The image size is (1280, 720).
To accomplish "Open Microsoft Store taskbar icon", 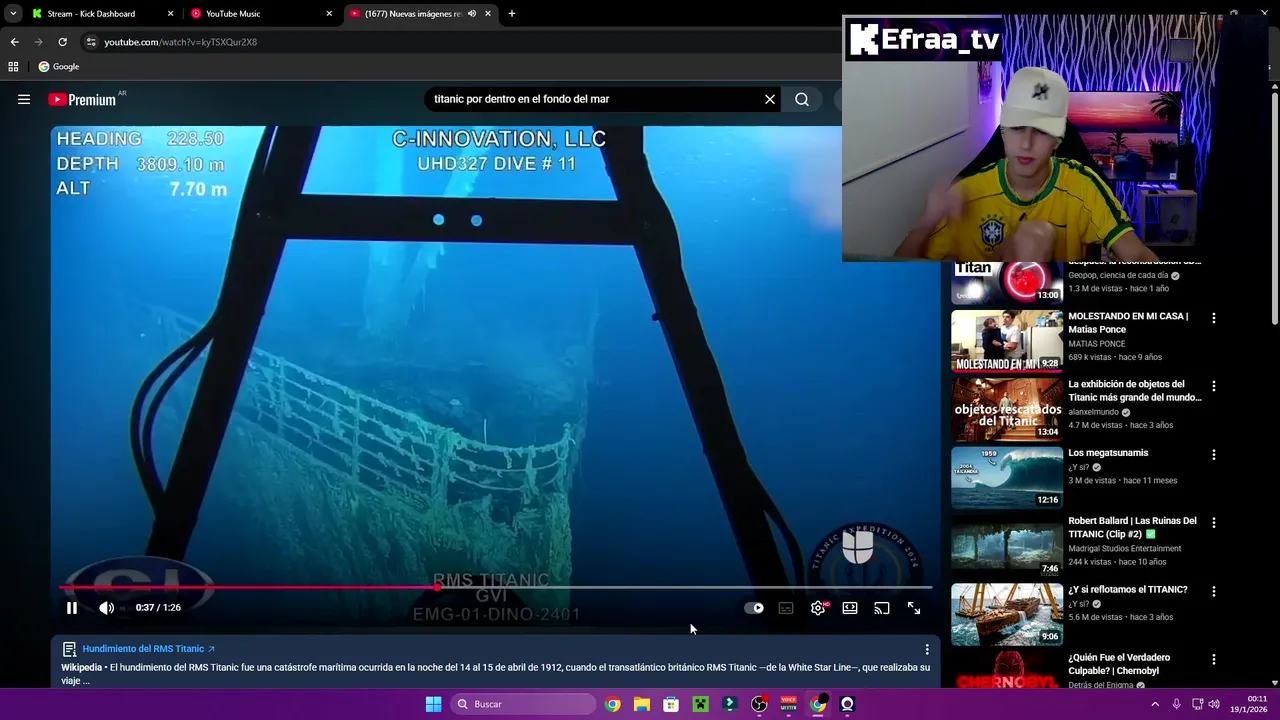I will point(671,704).
